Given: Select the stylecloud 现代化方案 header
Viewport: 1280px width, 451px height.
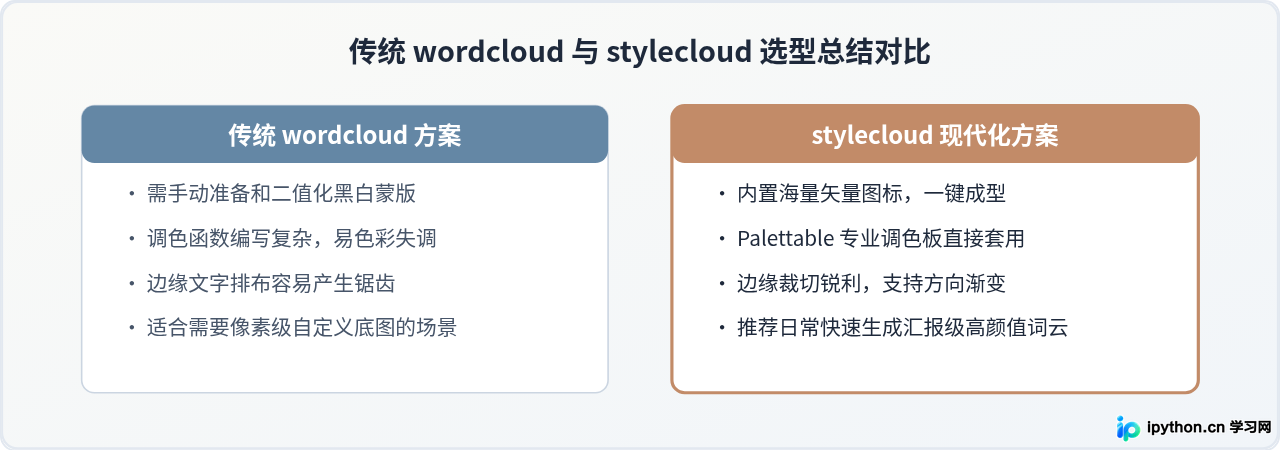Looking at the screenshot, I should pyautogui.click(x=935, y=134).
